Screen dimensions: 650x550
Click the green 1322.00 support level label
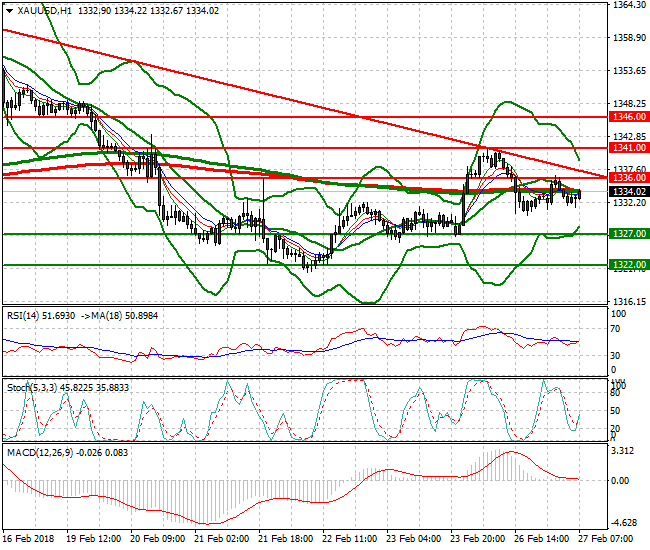pos(629,264)
